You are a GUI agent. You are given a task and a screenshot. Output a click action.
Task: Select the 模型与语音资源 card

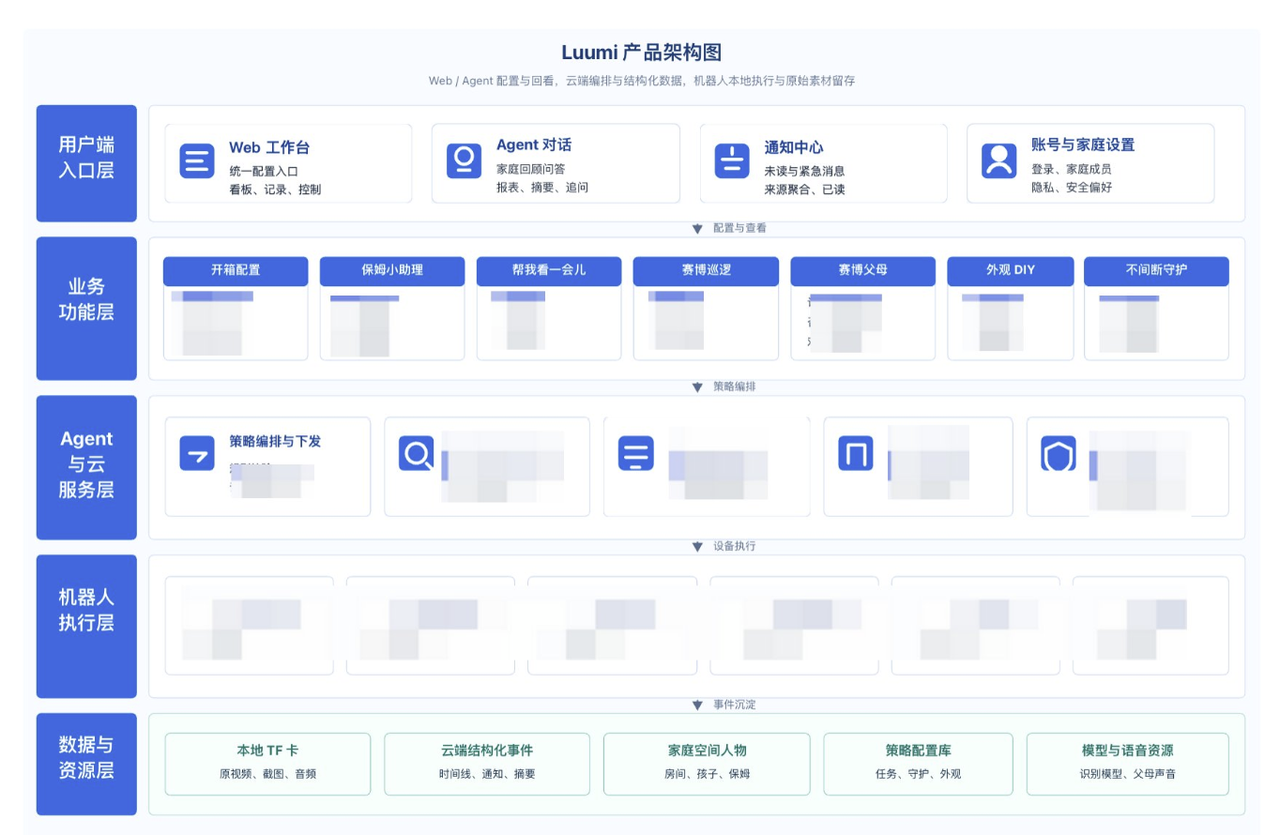pyautogui.click(x=1128, y=764)
